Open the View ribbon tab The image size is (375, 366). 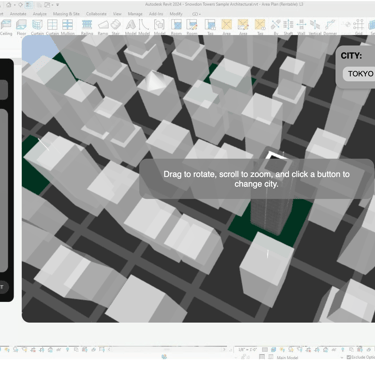(117, 14)
